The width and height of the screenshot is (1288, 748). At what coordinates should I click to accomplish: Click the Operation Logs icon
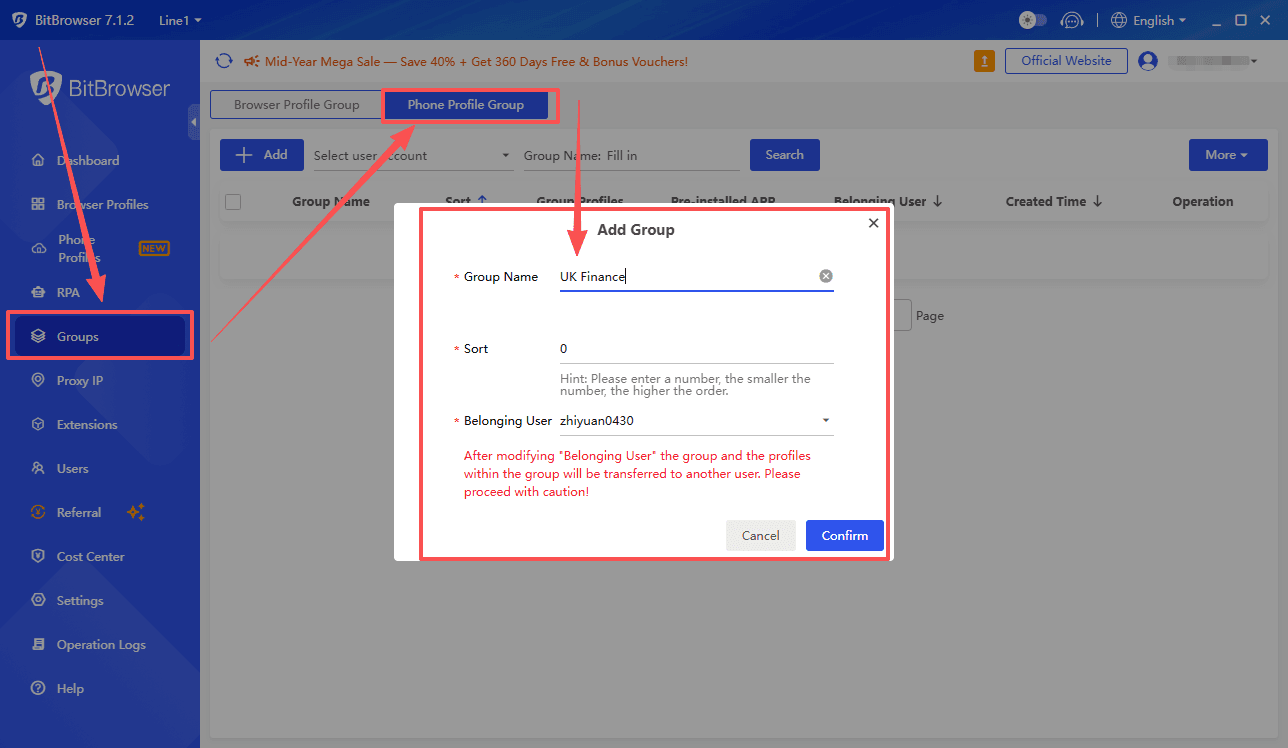click(x=38, y=644)
